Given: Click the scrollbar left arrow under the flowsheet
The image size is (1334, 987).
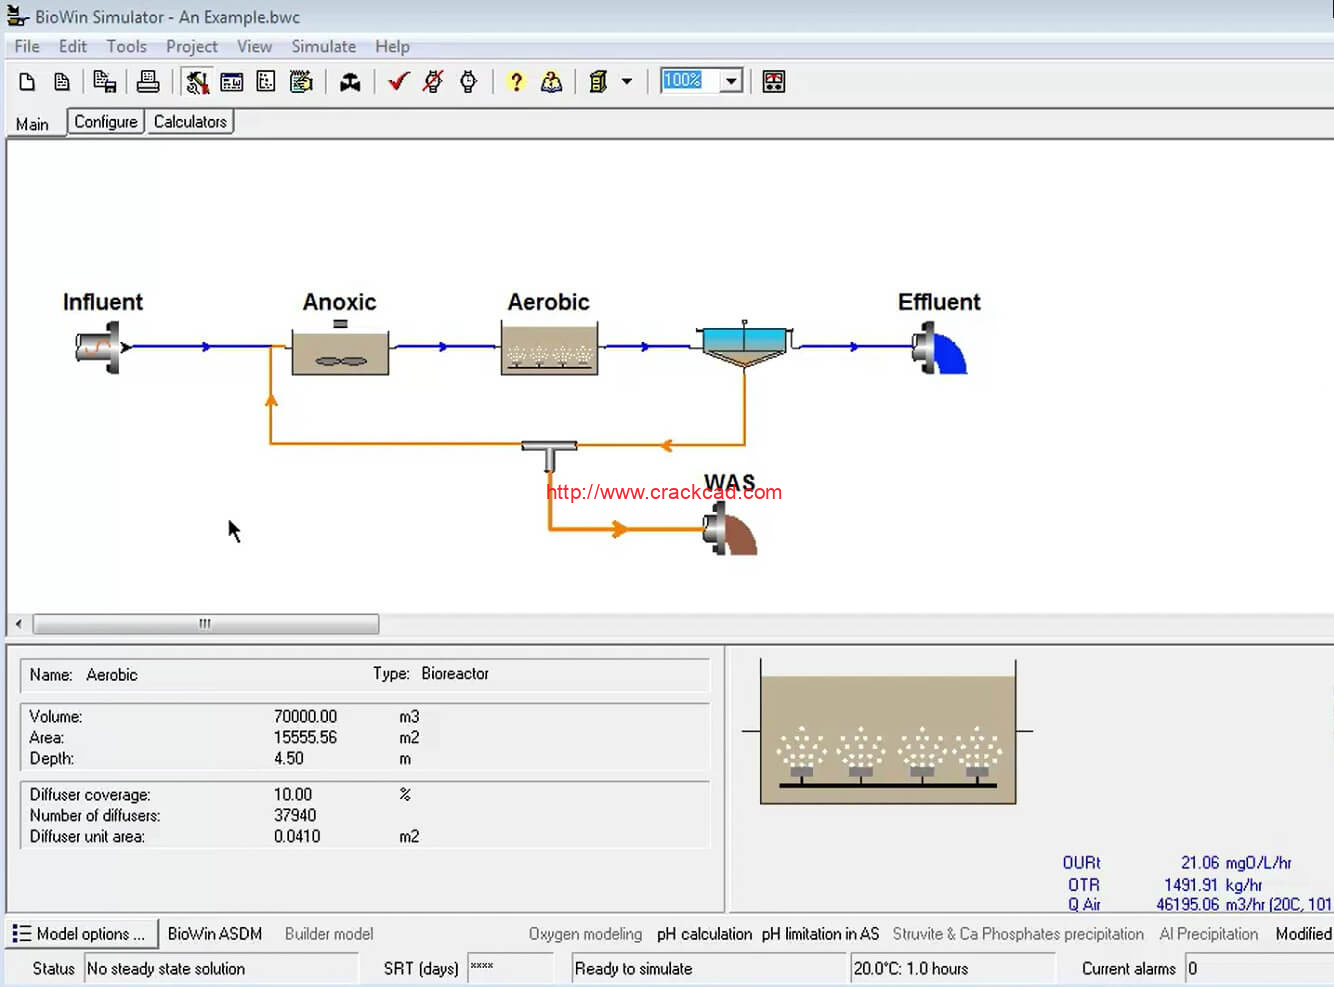Looking at the screenshot, I should tap(18, 624).
